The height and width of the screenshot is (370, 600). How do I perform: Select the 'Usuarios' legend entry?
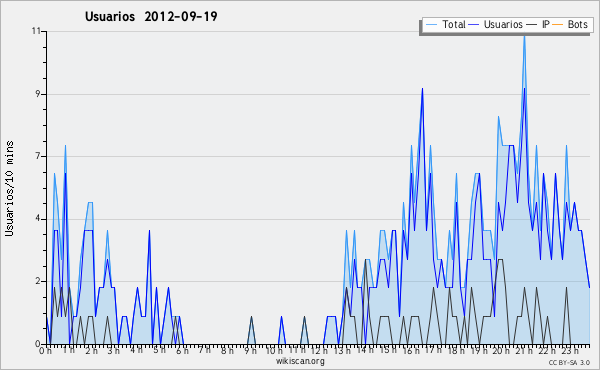tap(503, 24)
